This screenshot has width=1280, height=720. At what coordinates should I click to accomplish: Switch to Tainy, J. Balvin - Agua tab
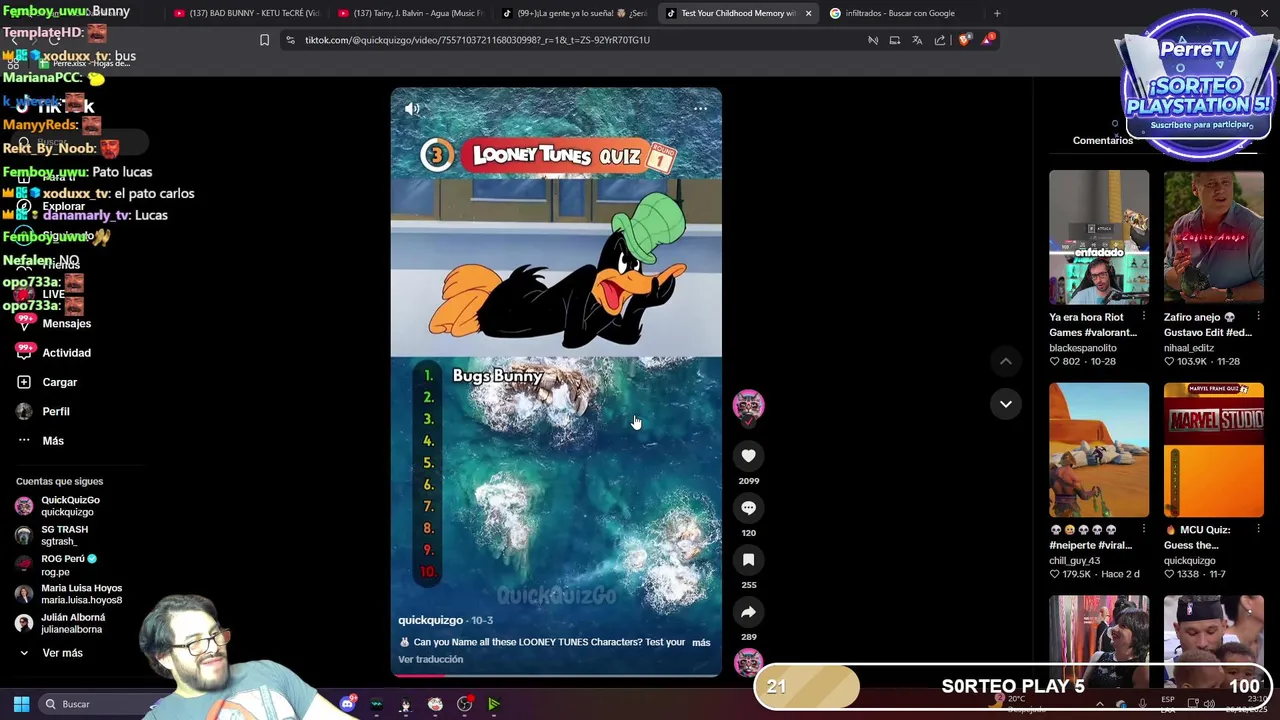point(410,13)
